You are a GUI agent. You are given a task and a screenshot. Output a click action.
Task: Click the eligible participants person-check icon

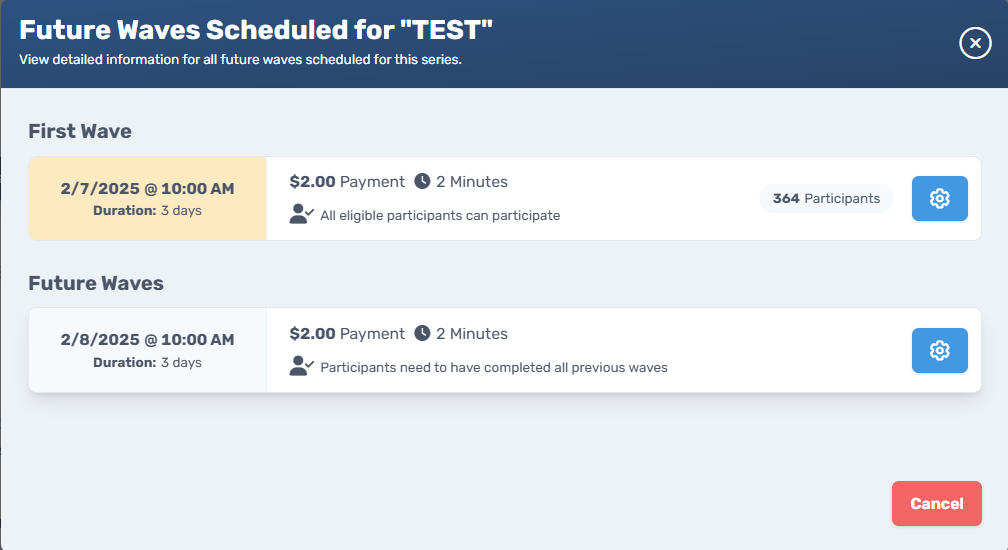301,214
